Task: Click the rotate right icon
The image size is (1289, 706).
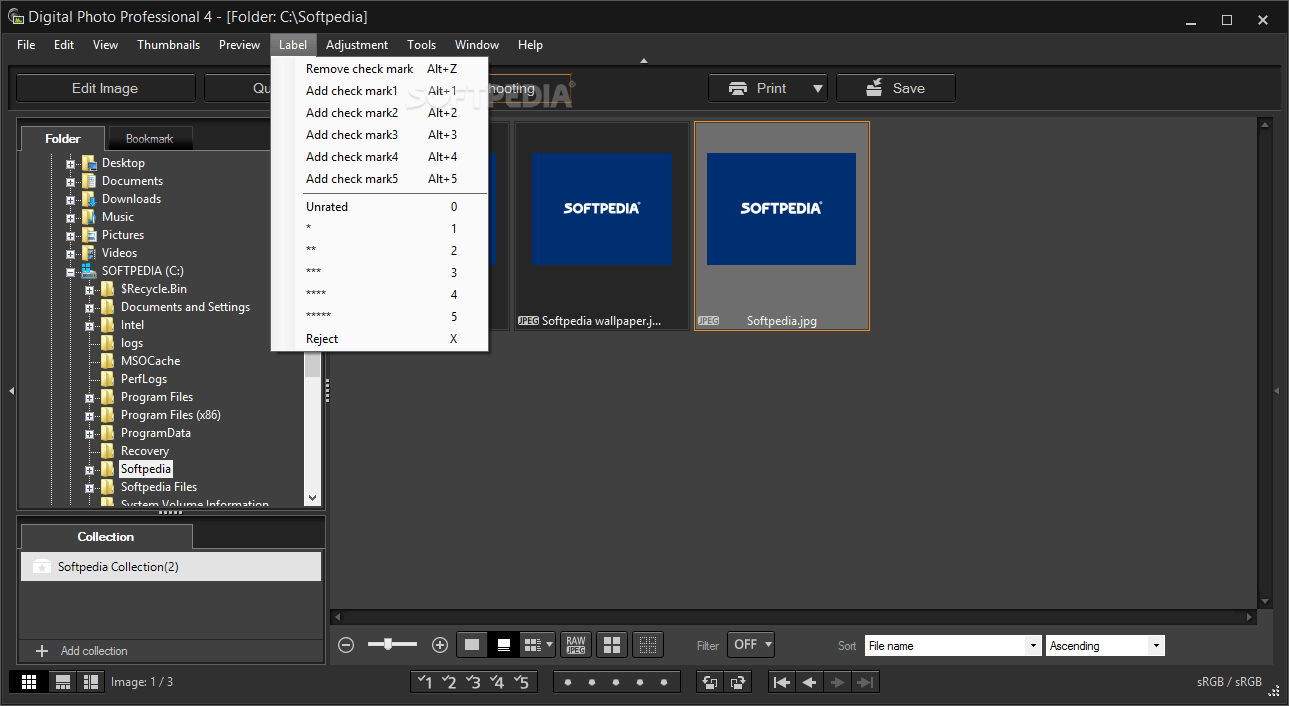Action: point(737,681)
